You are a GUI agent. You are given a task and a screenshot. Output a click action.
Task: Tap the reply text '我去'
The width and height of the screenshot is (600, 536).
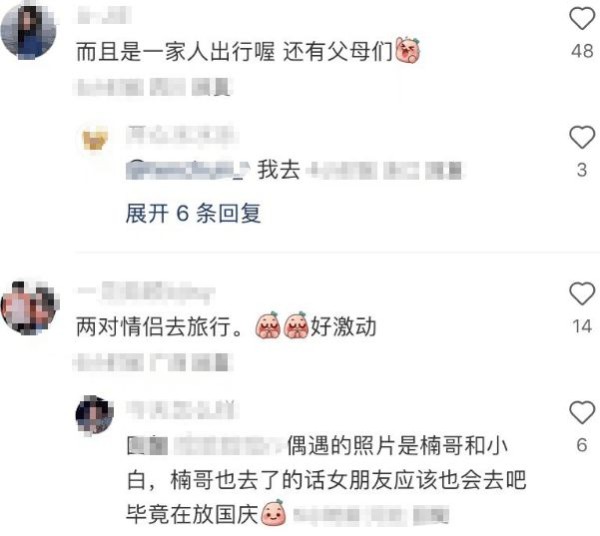click(279, 169)
